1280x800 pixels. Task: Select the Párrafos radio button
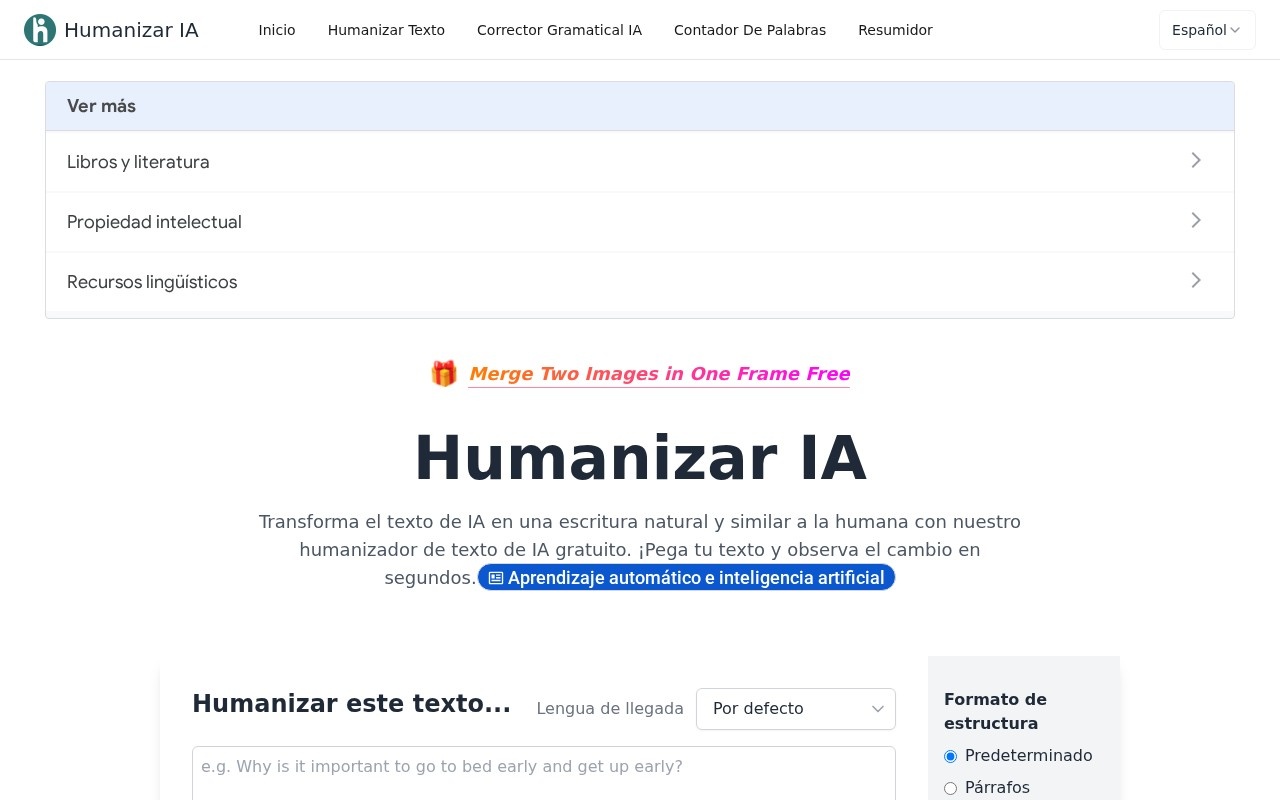(950, 789)
